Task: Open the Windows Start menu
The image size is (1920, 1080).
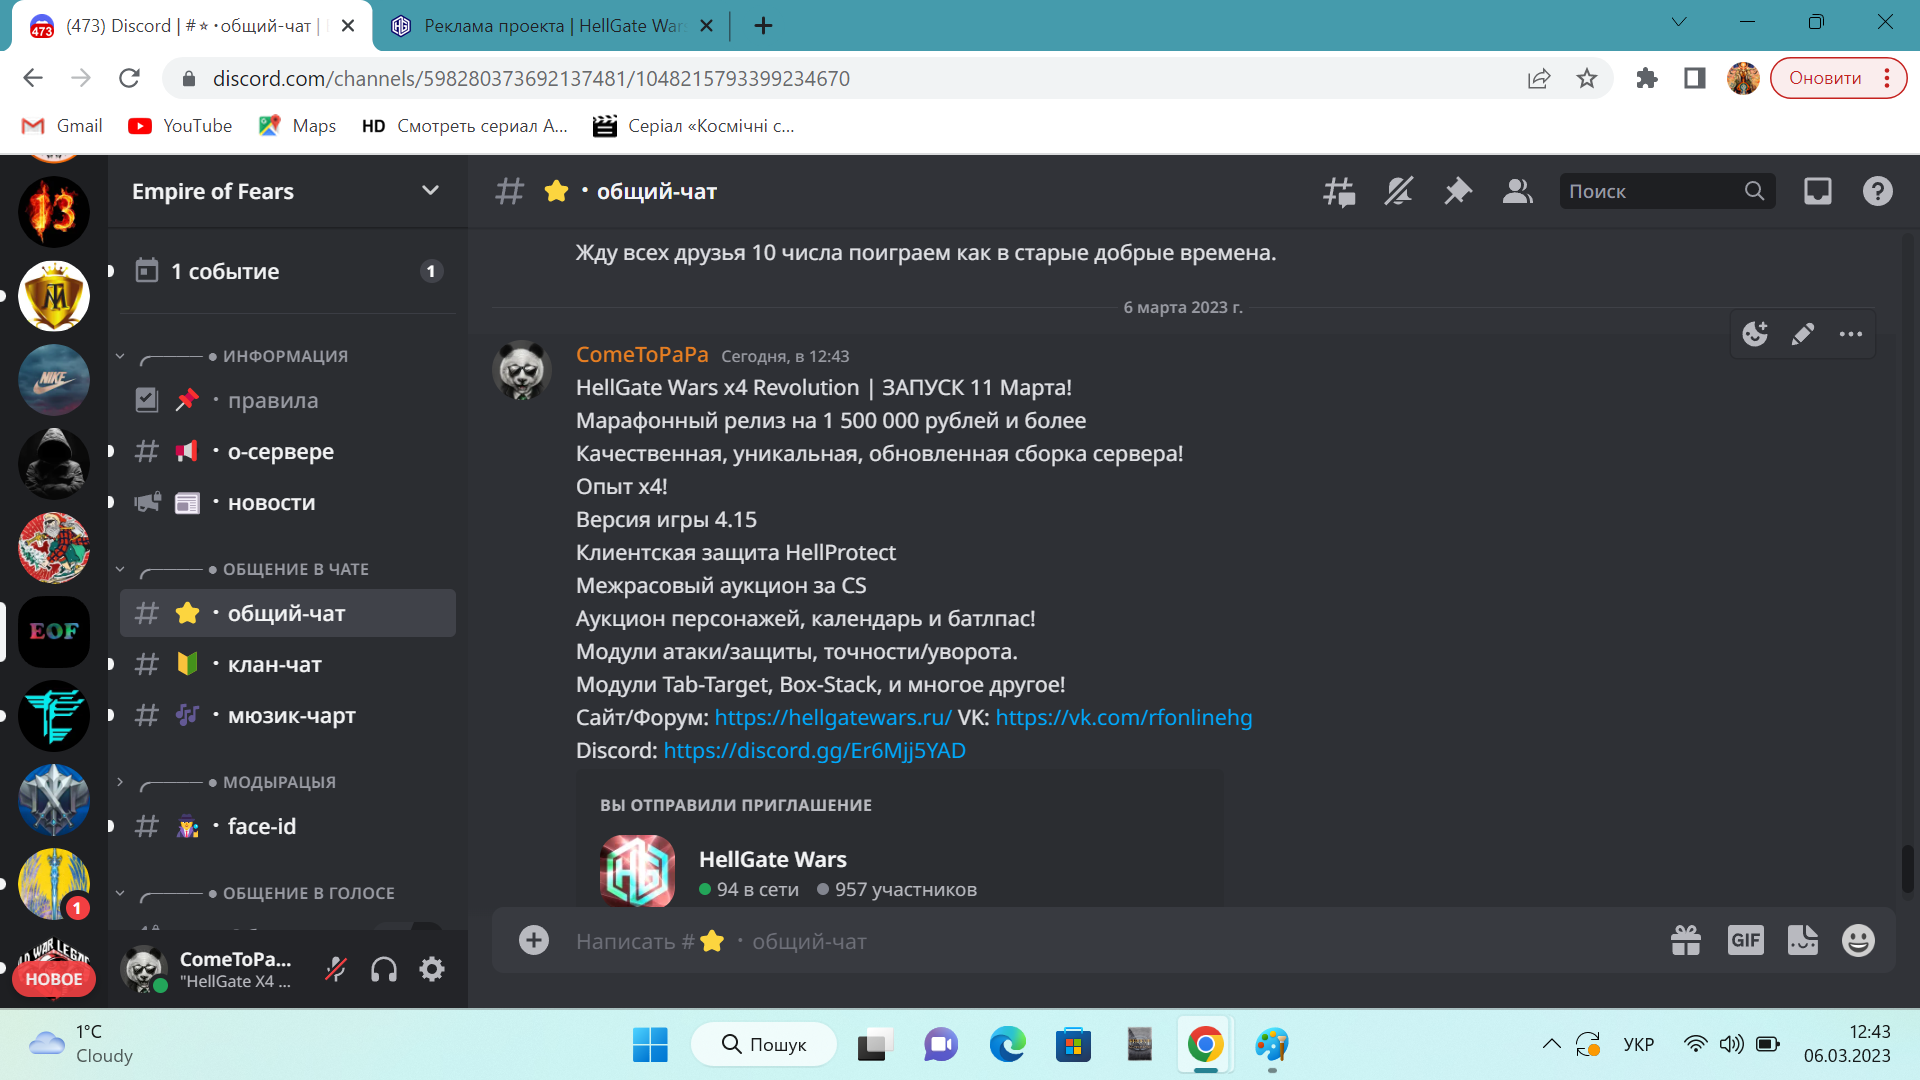Action: (x=650, y=1045)
